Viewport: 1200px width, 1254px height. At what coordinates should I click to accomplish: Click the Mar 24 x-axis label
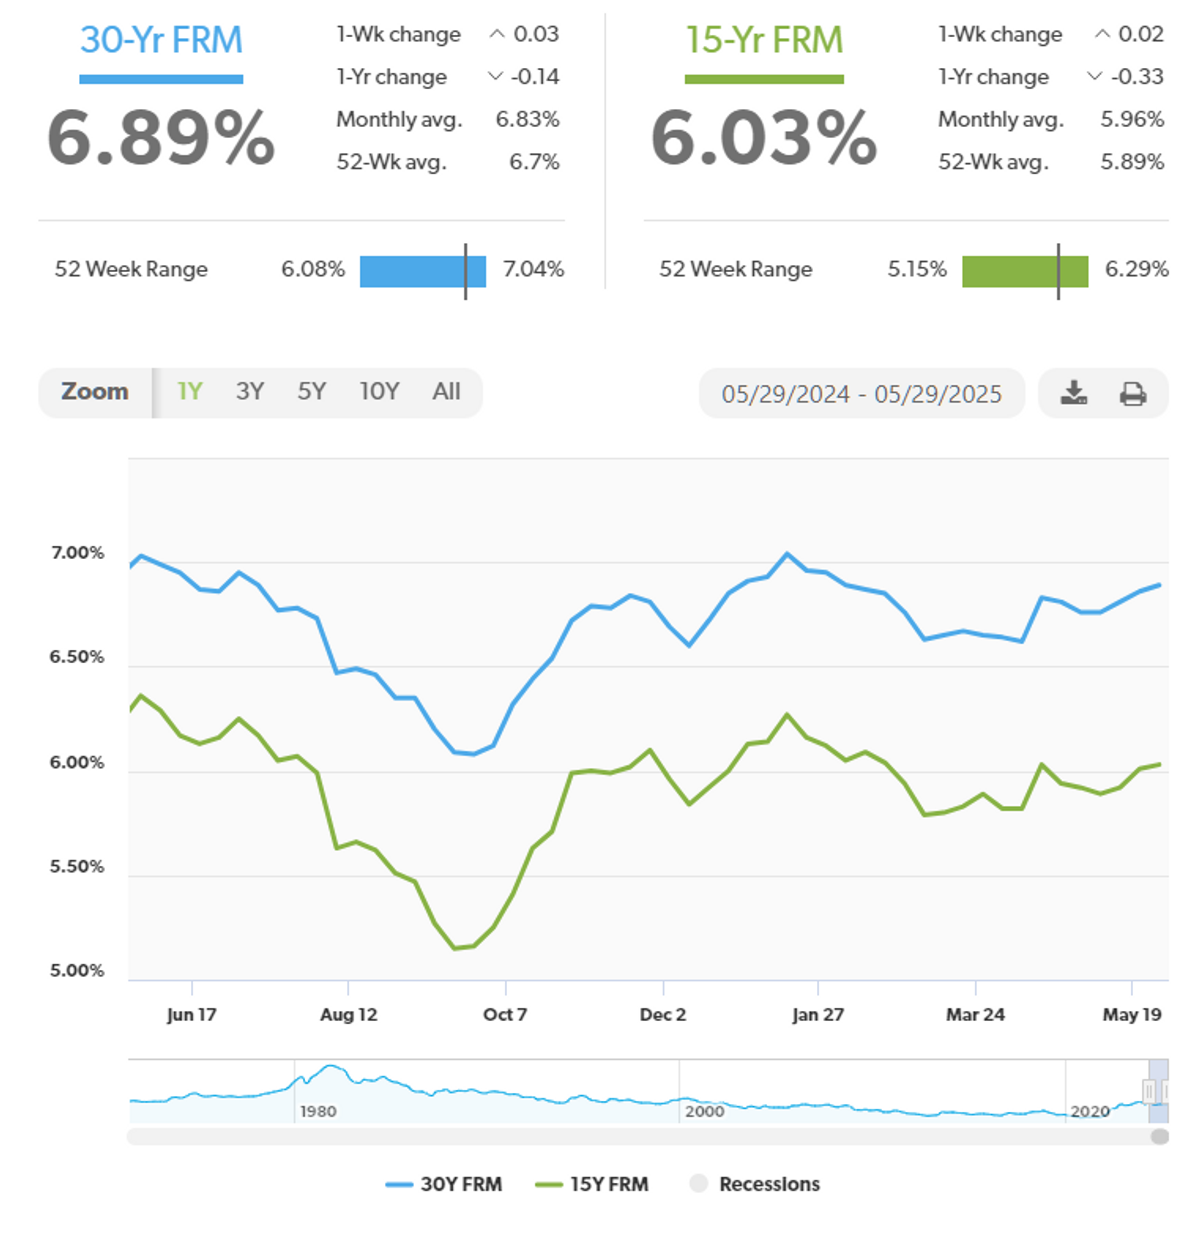tap(975, 1014)
